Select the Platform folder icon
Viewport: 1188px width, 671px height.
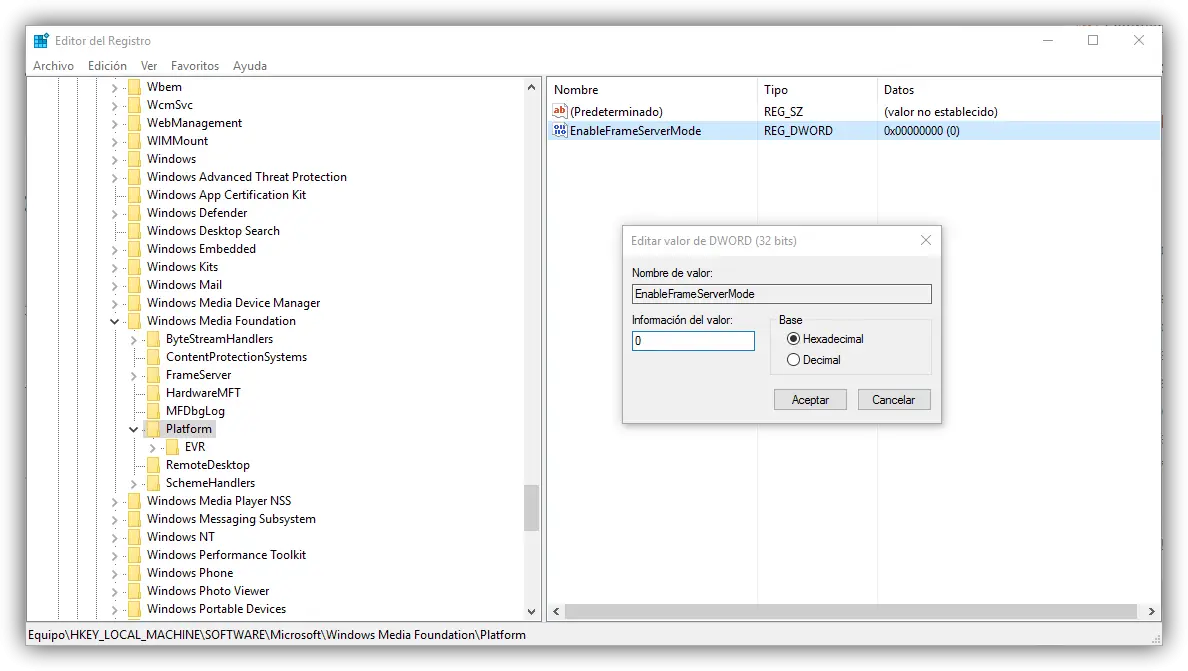154,429
